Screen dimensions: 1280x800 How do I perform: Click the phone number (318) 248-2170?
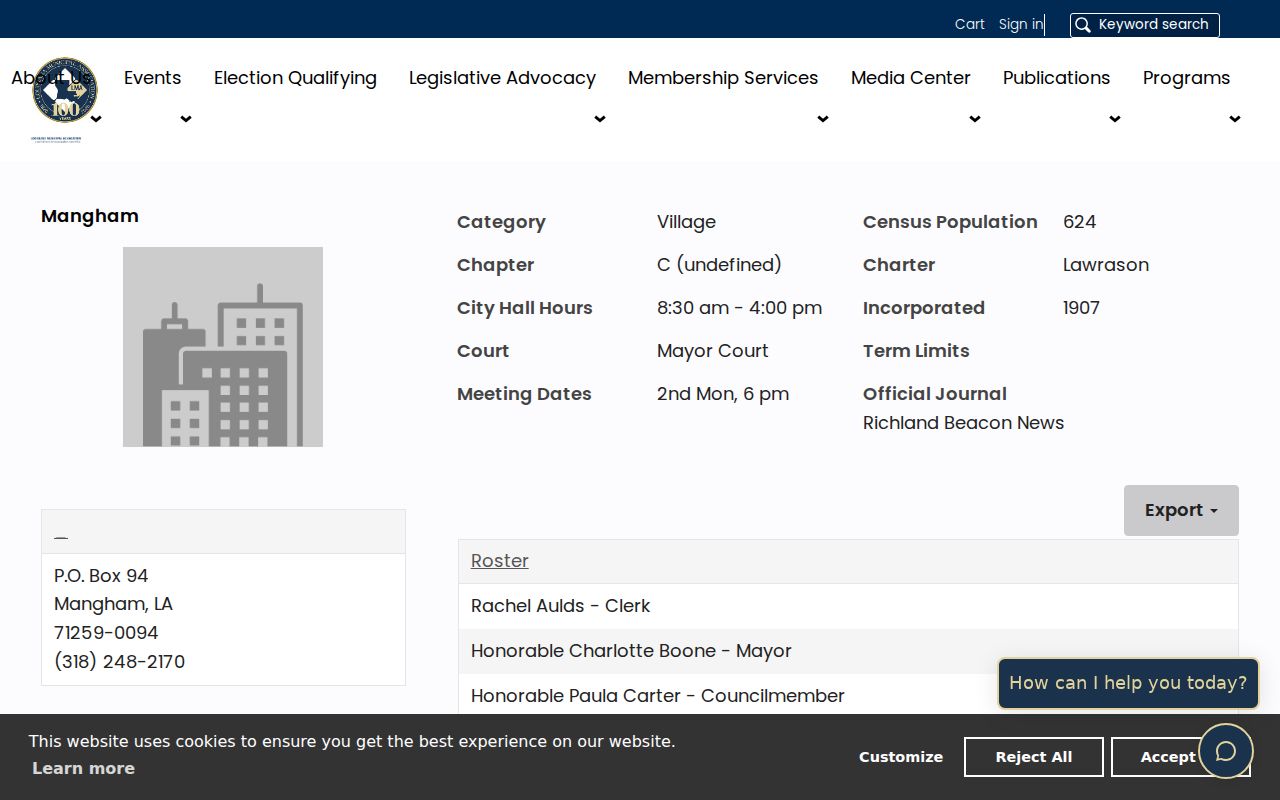[x=119, y=662]
